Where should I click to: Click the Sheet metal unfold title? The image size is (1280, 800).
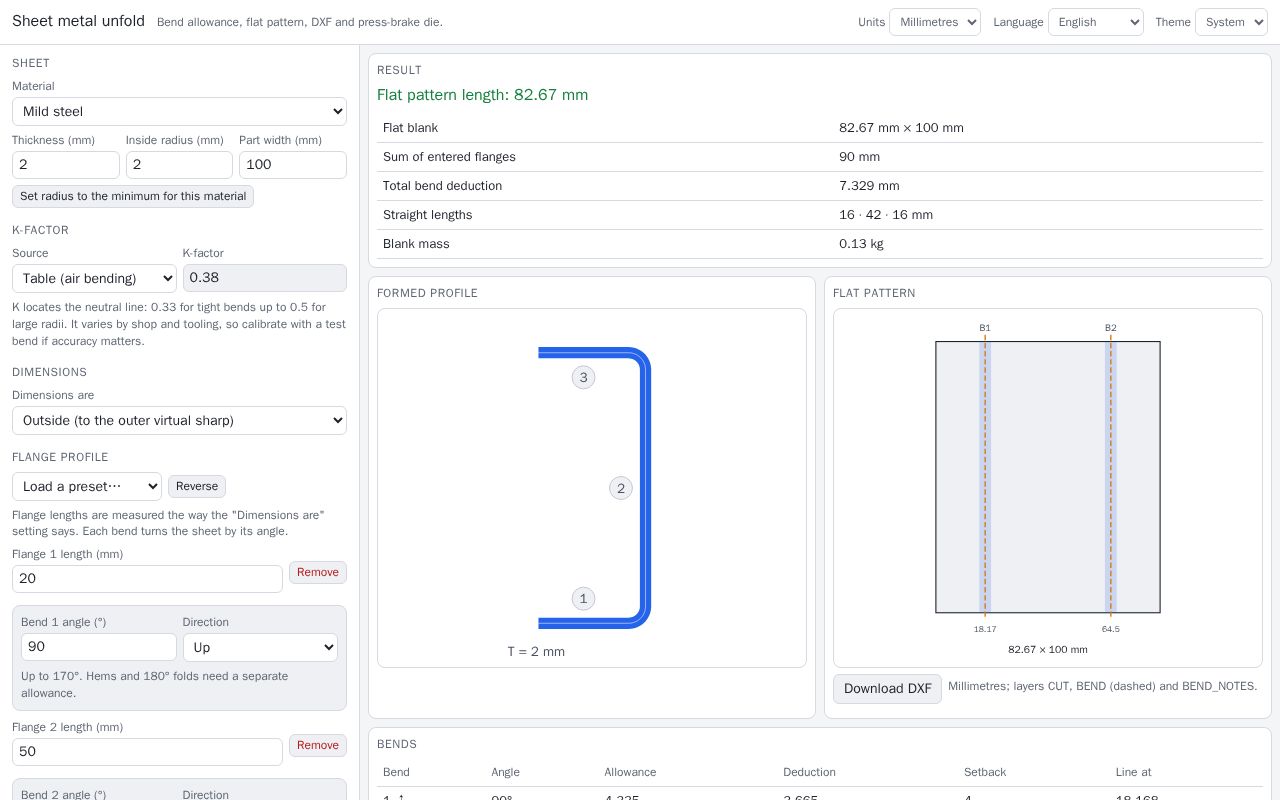(x=78, y=21)
